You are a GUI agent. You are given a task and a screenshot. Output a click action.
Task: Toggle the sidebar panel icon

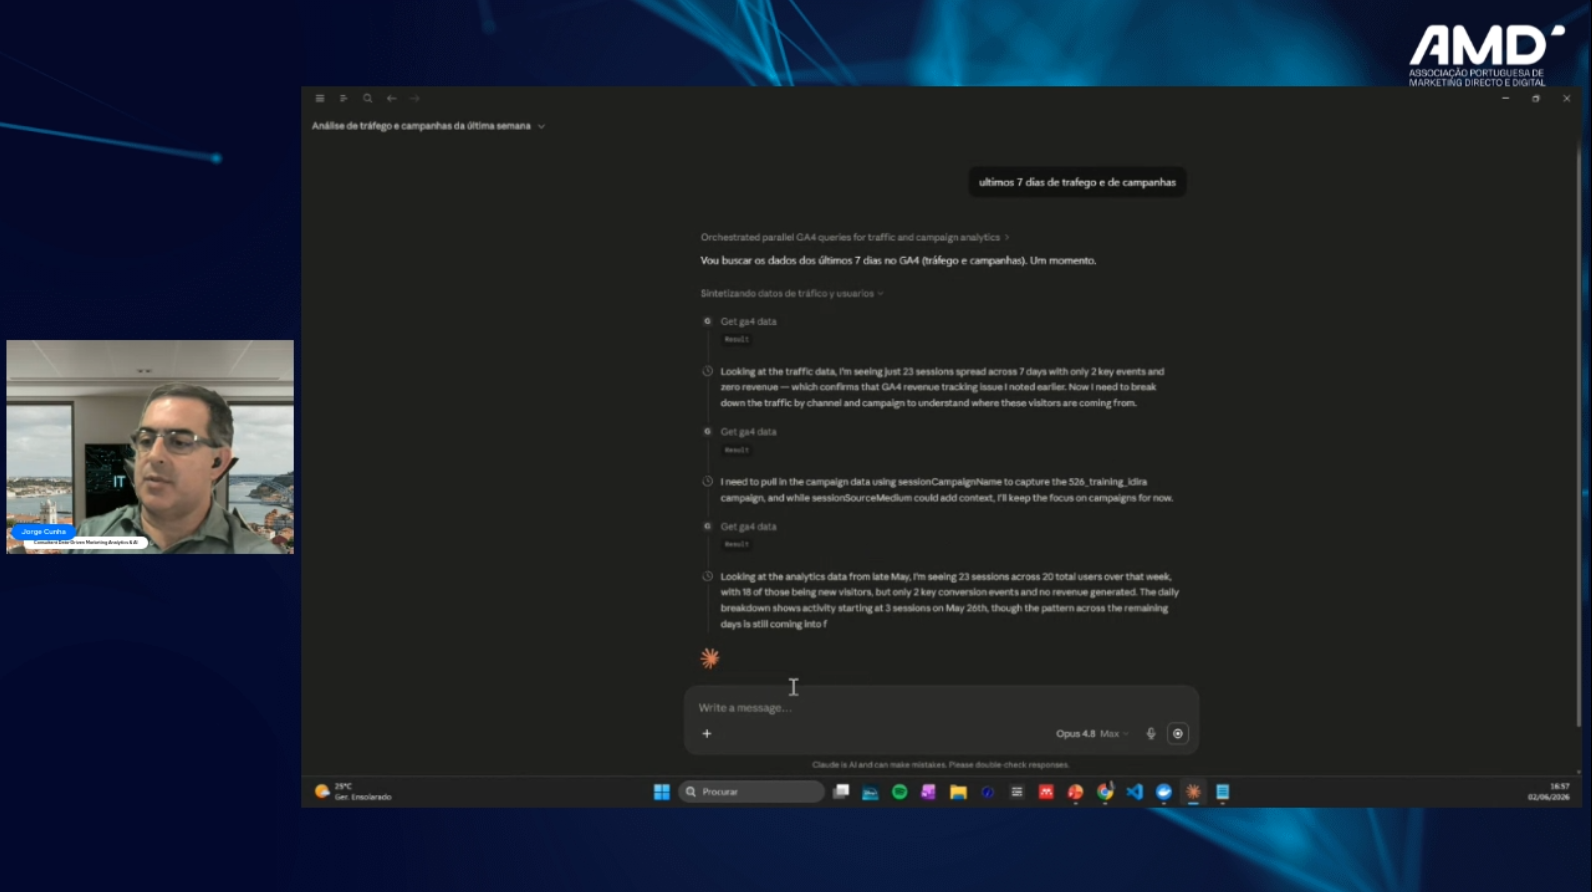(x=344, y=98)
